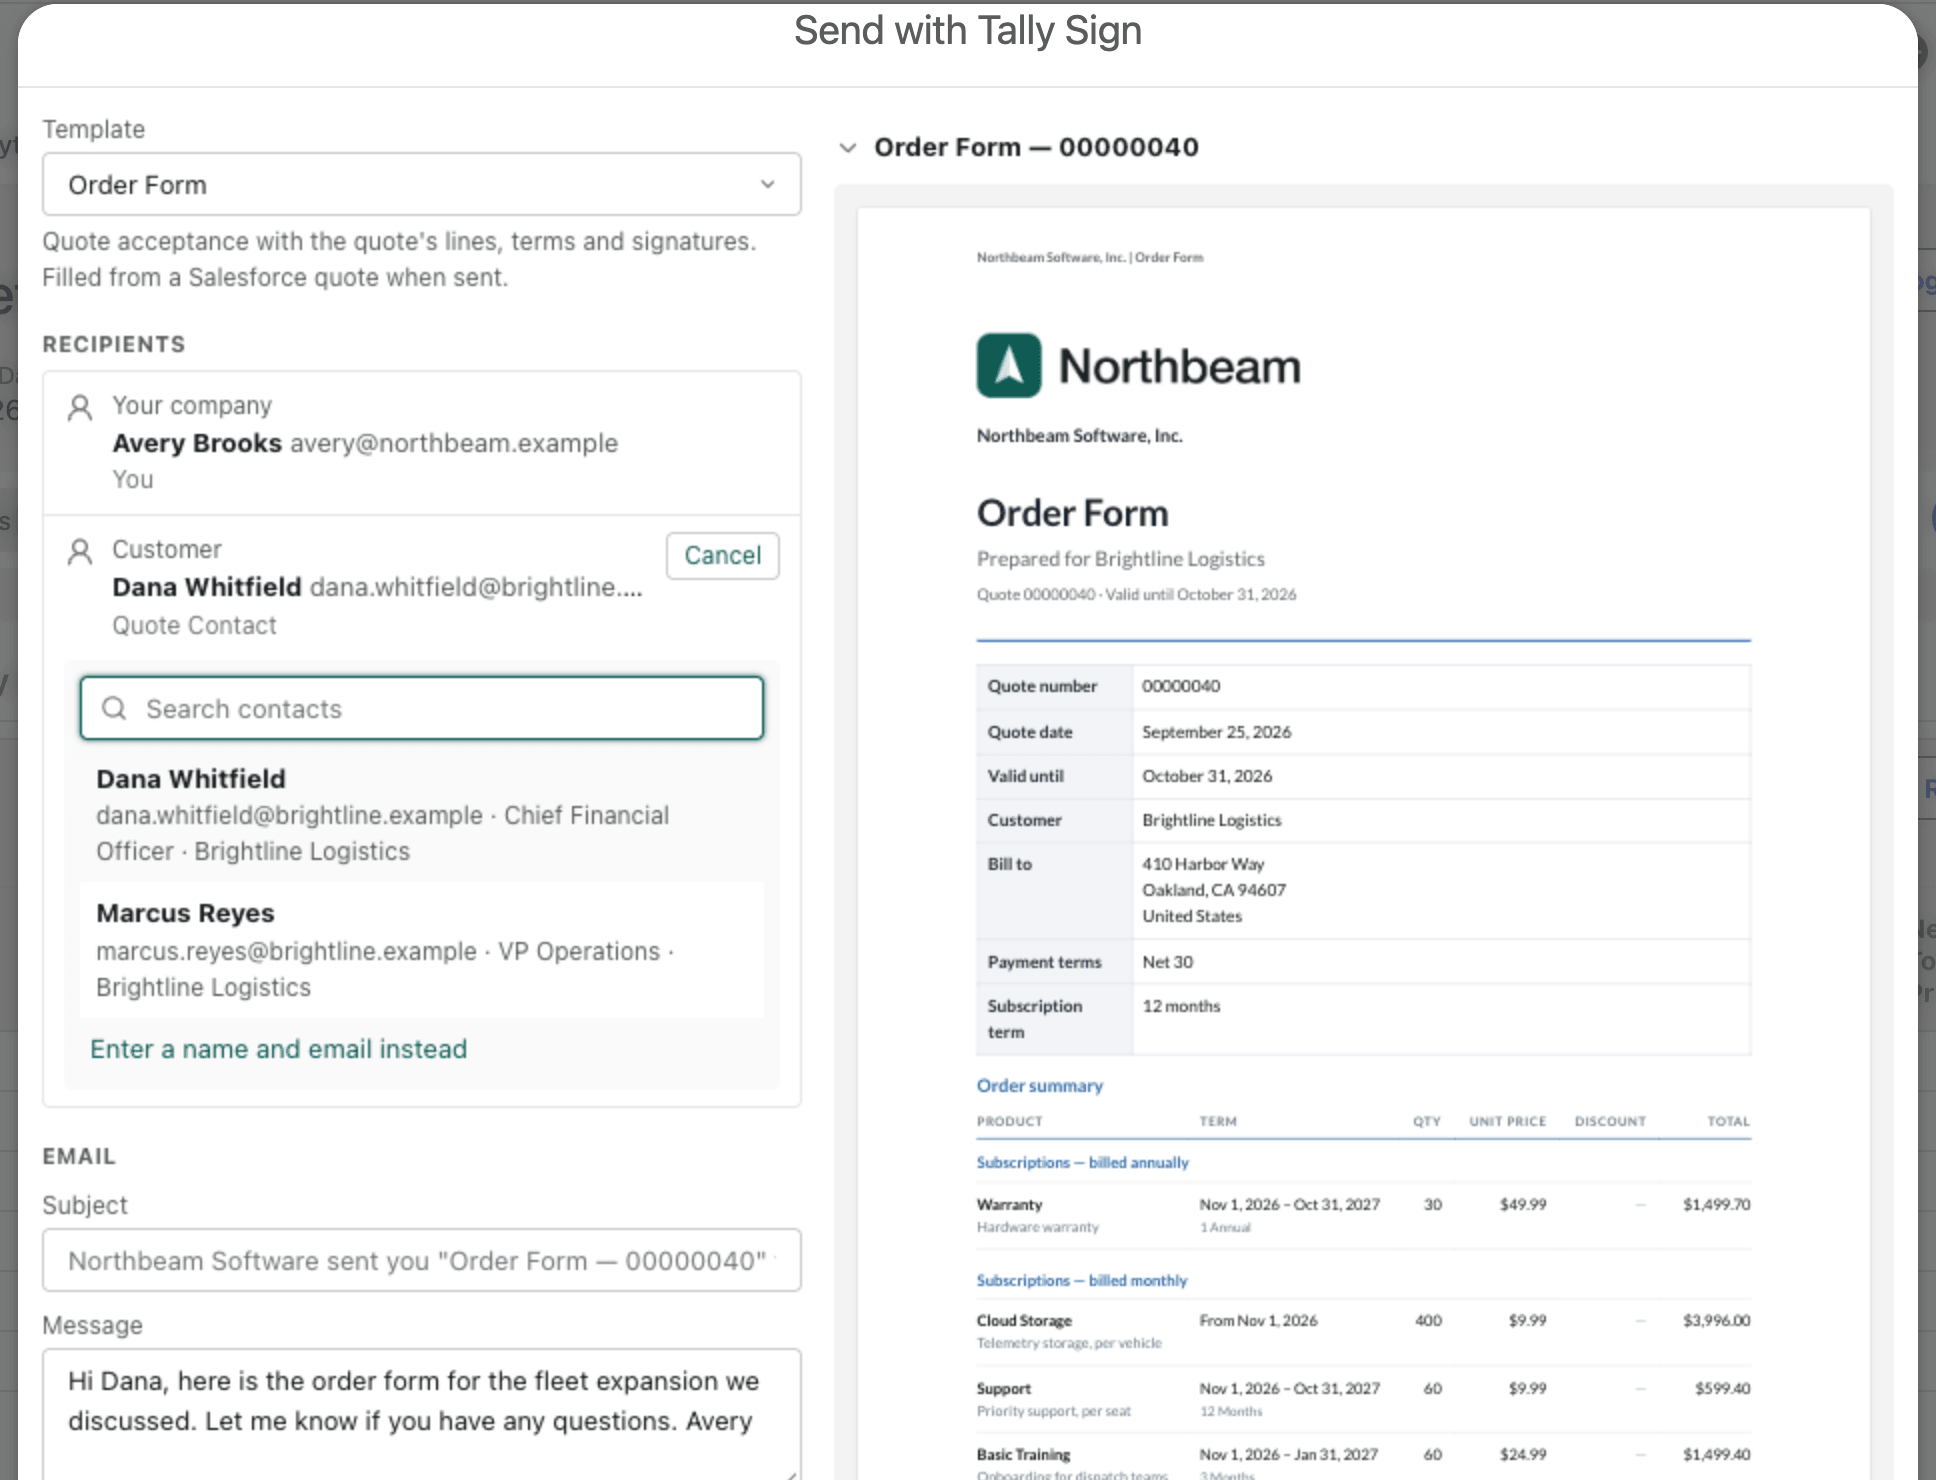Click the Customer person icon
The width and height of the screenshot is (1936, 1480).
point(80,551)
